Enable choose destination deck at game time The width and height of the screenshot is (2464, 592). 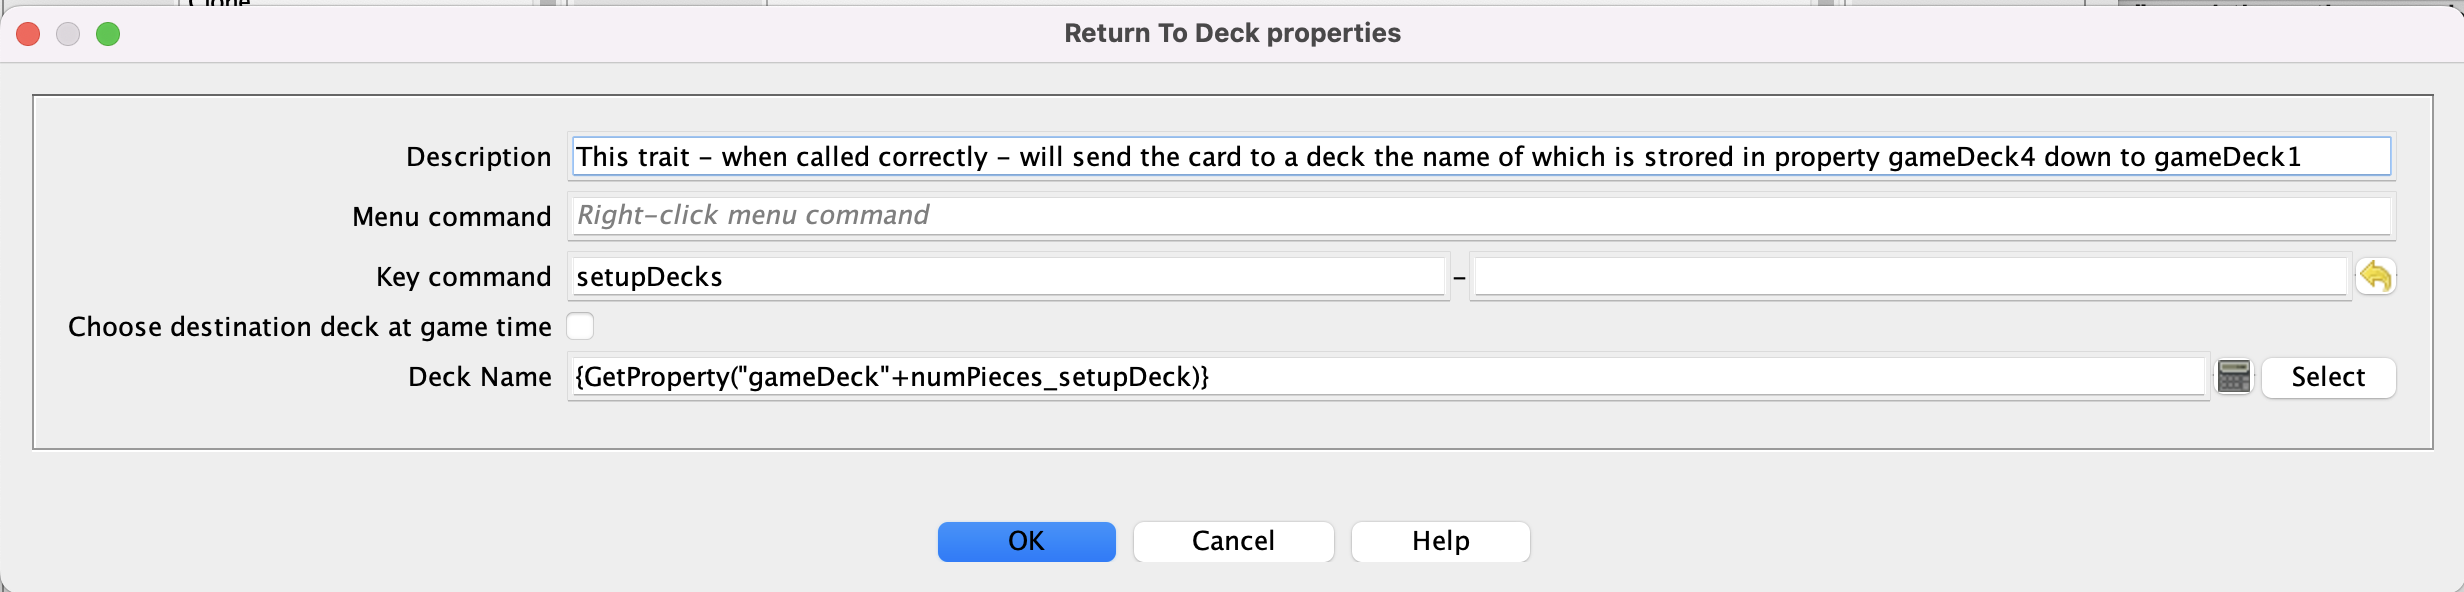580,326
